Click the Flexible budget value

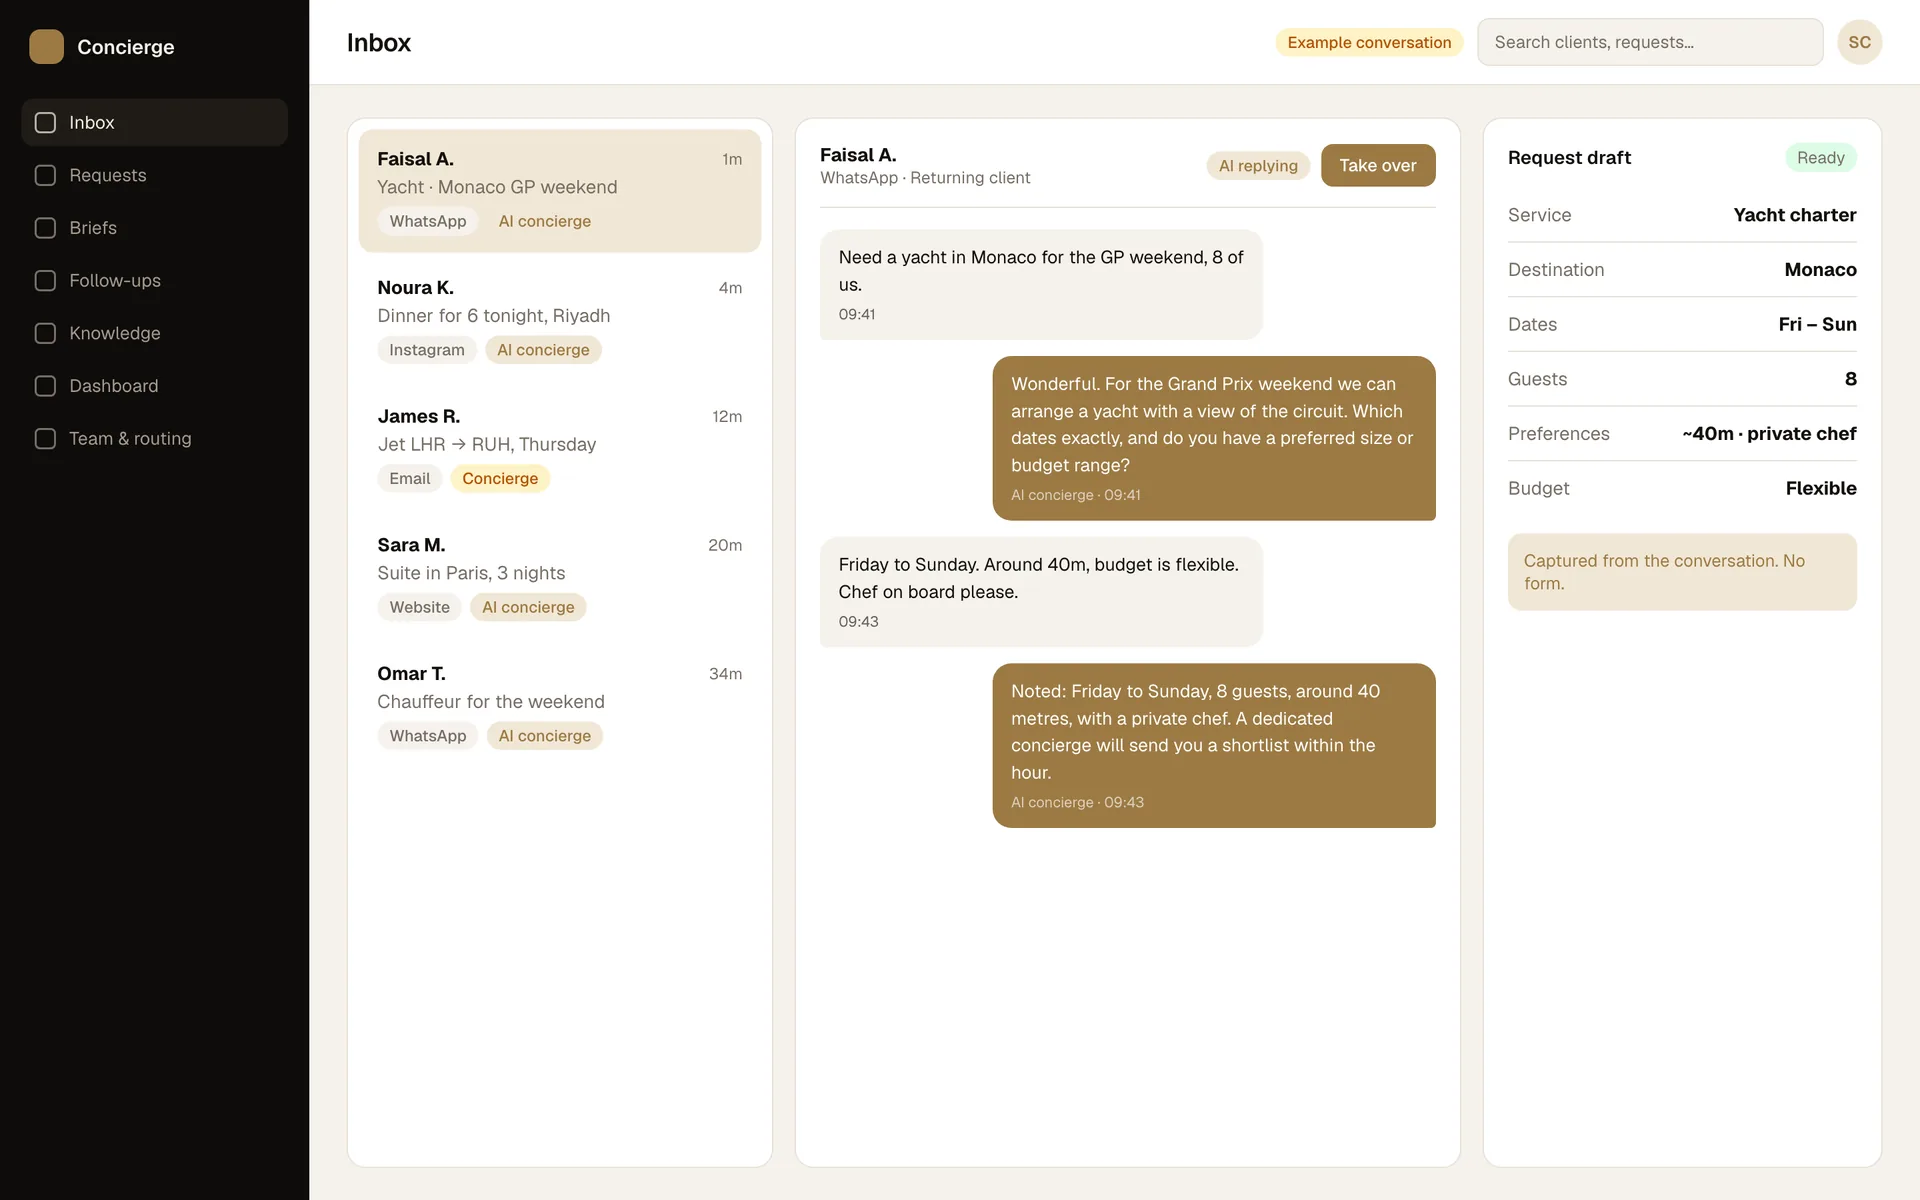pos(1821,488)
